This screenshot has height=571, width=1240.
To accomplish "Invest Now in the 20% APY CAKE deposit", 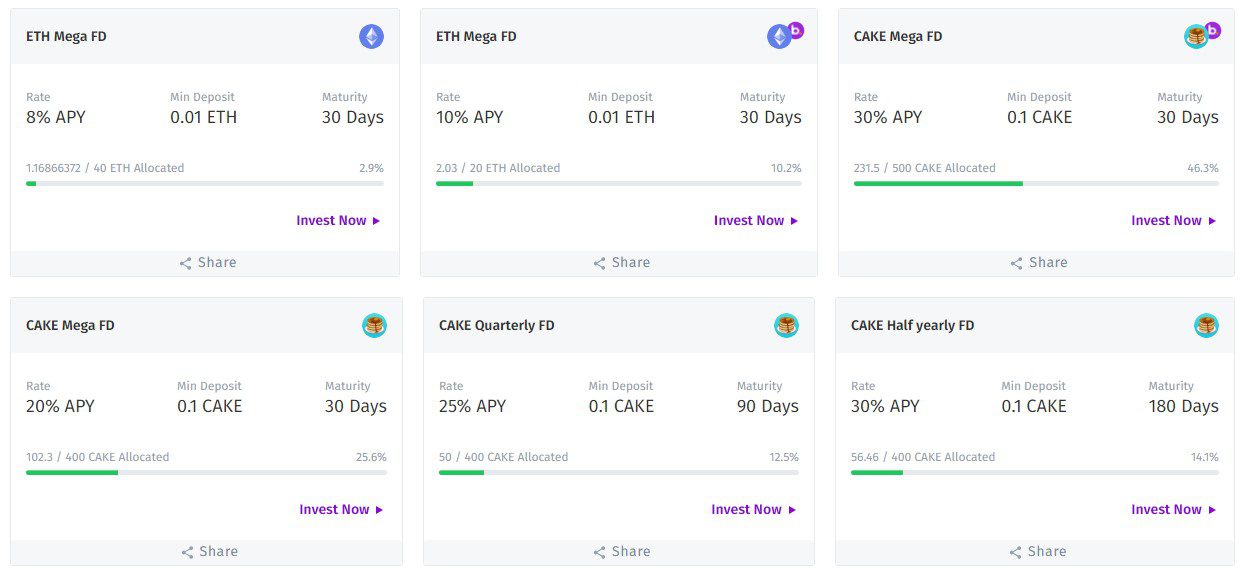I will [341, 510].
